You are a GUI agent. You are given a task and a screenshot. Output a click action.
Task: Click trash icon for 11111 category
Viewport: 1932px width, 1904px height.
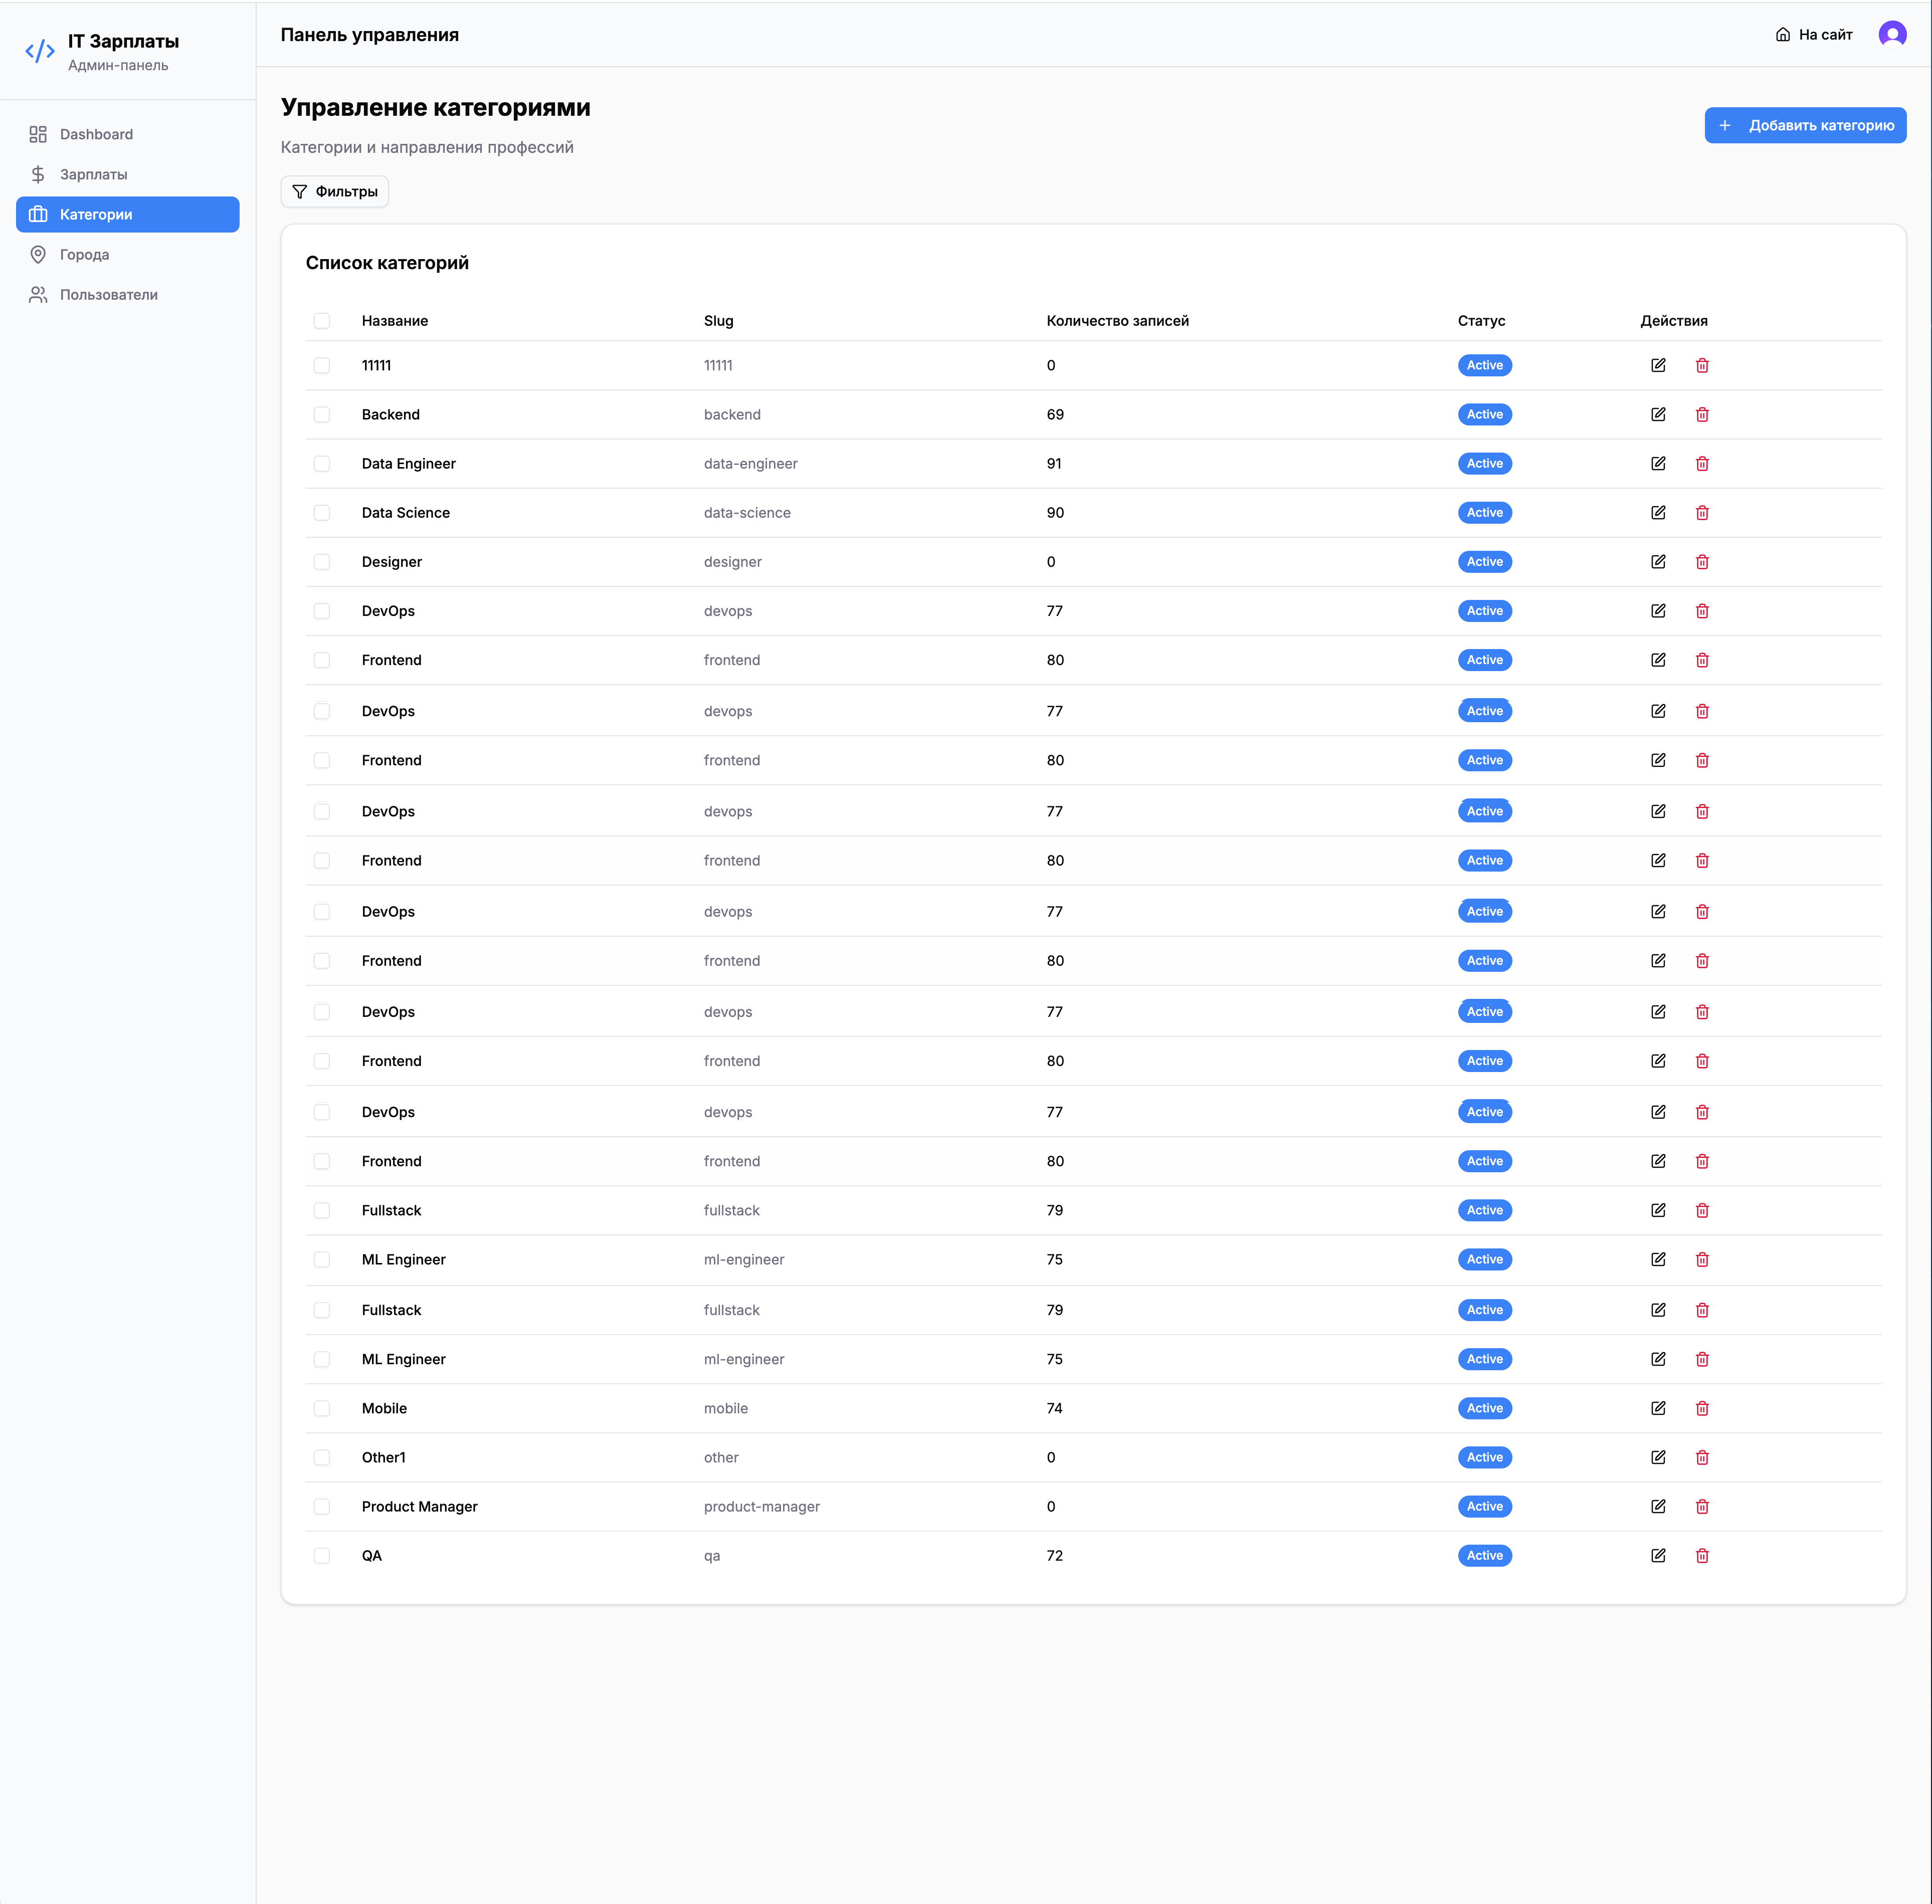[x=1701, y=365]
